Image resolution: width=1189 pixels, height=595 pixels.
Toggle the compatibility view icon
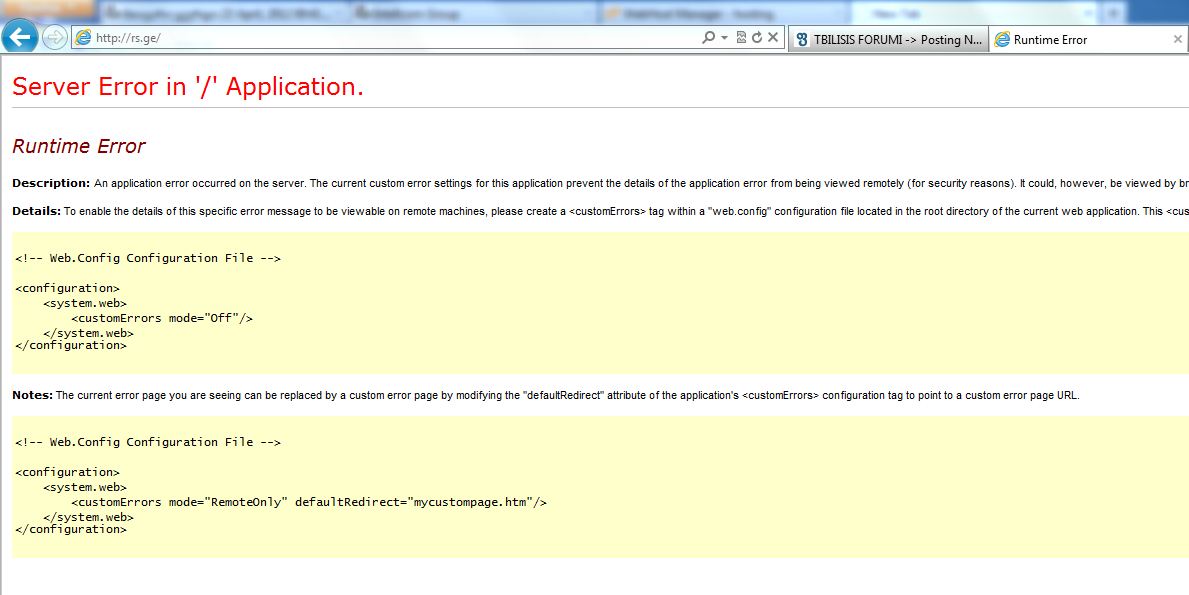tap(741, 37)
